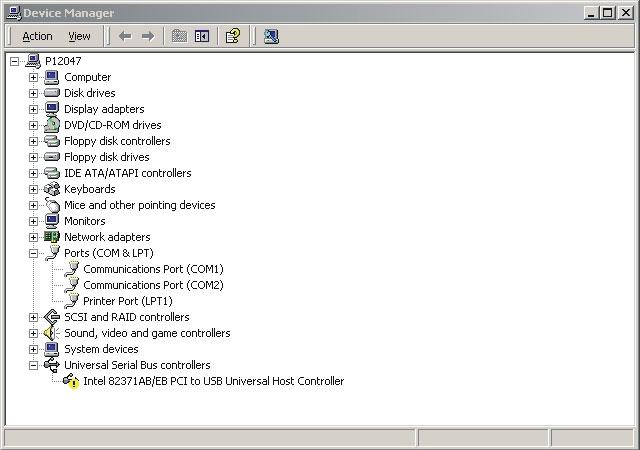The image size is (640, 450).
Task: Click the Monitors icon
Action: 51,221
